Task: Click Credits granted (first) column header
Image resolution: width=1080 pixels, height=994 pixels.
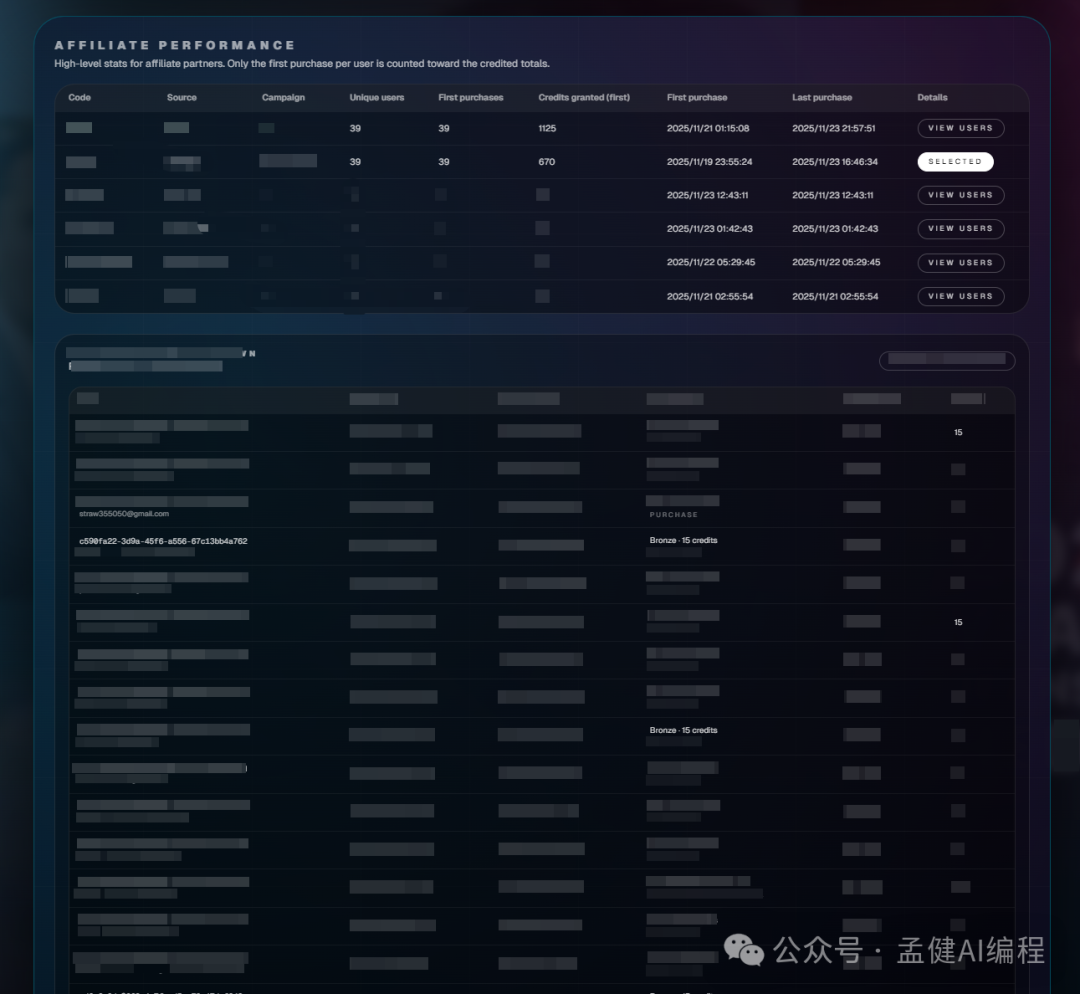Action: (584, 98)
